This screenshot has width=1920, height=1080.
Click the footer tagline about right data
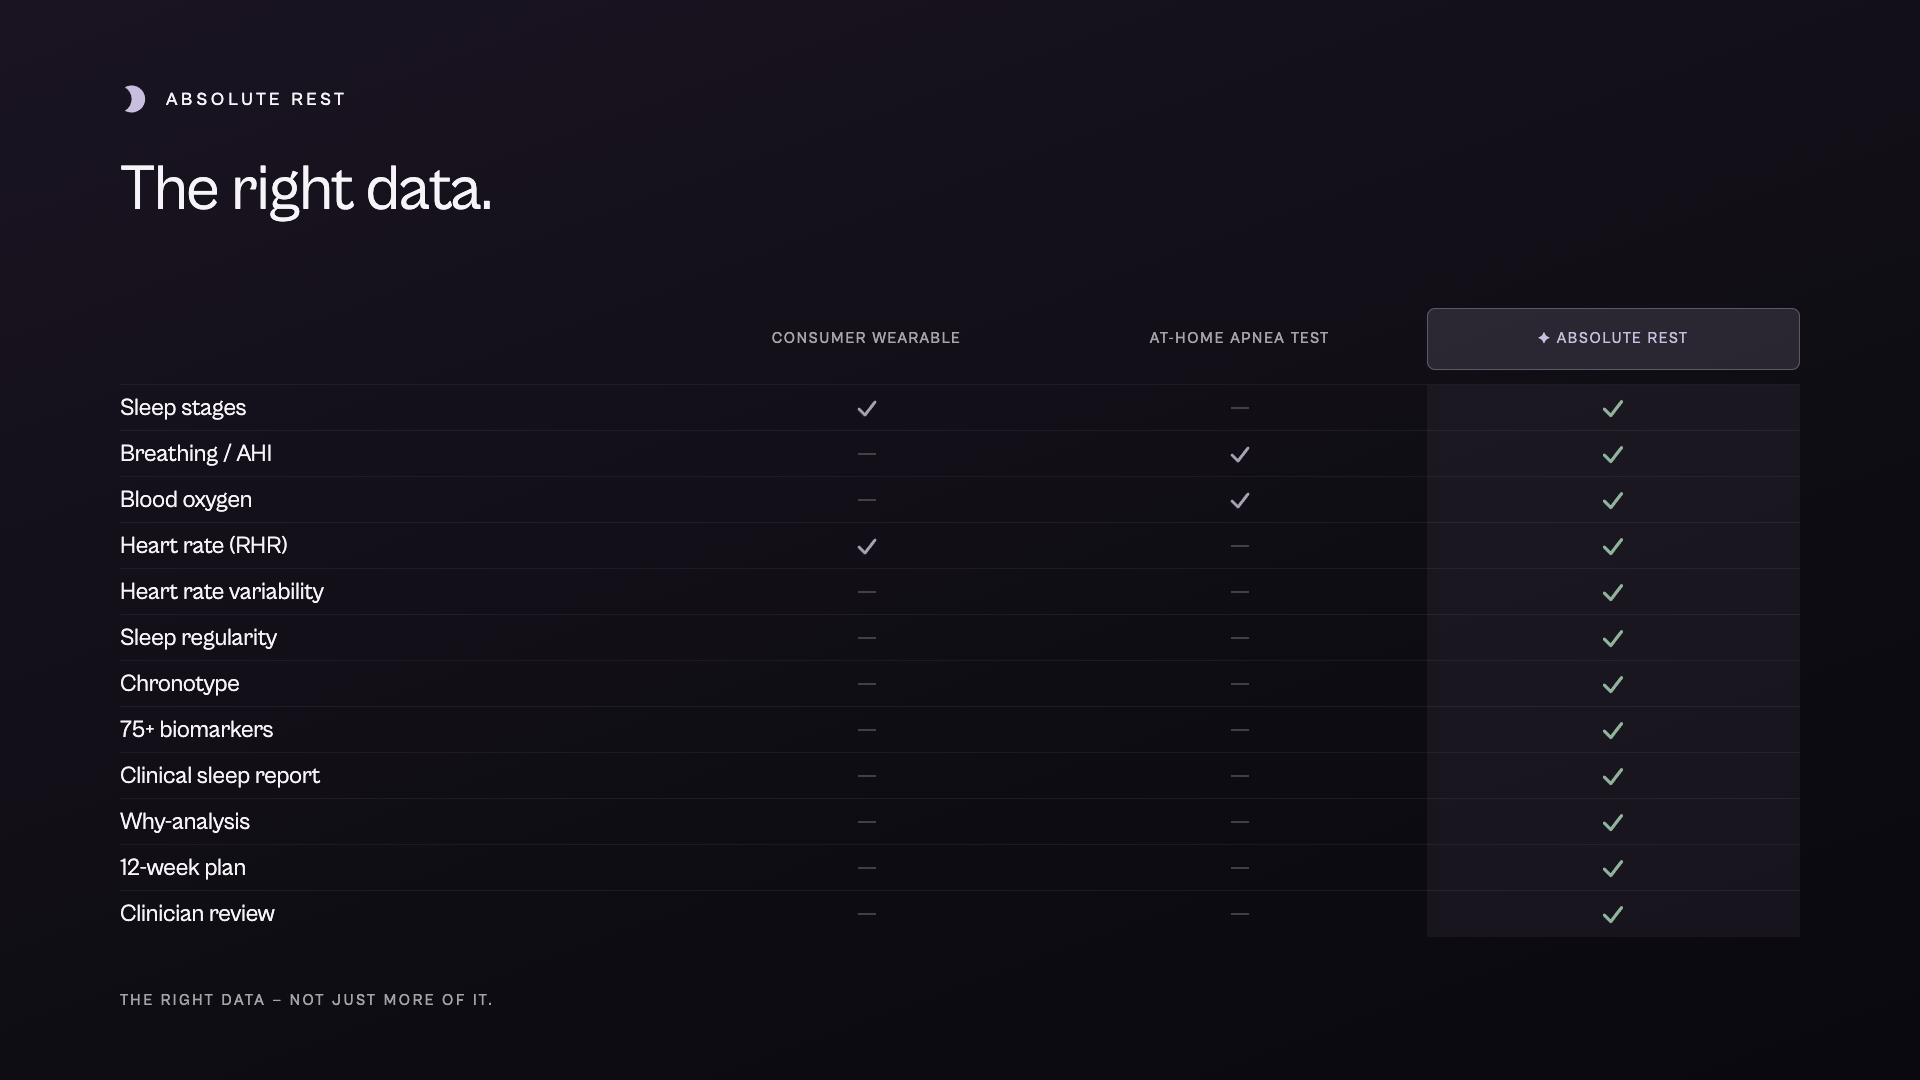click(307, 1000)
